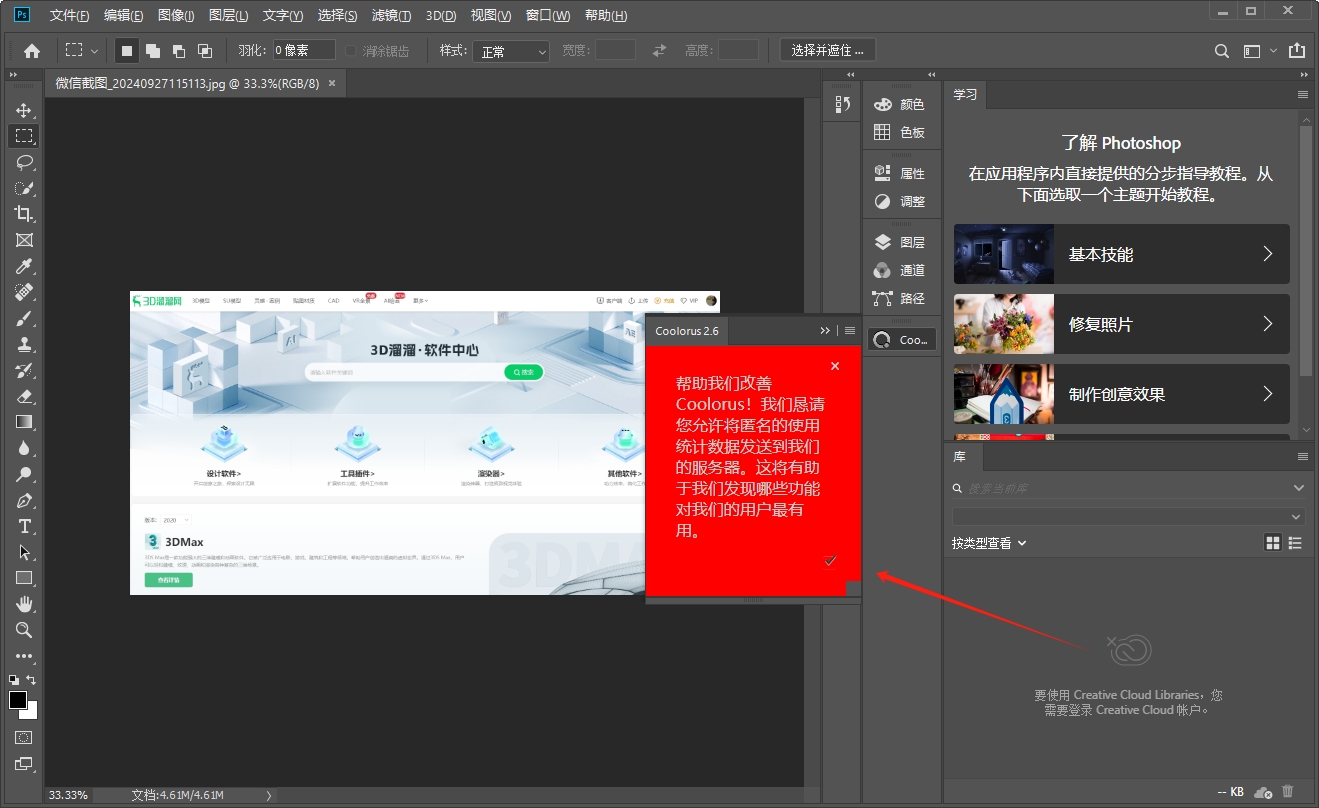Select the Lasso tool
This screenshot has width=1319, height=808.
(x=24, y=162)
